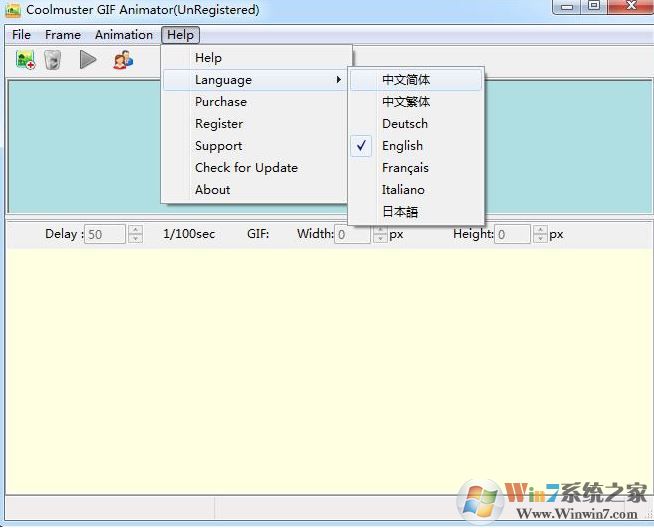This screenshot has width=654, height=528.
Task: Close the open Help menu
Action: (x=180, y=35)
